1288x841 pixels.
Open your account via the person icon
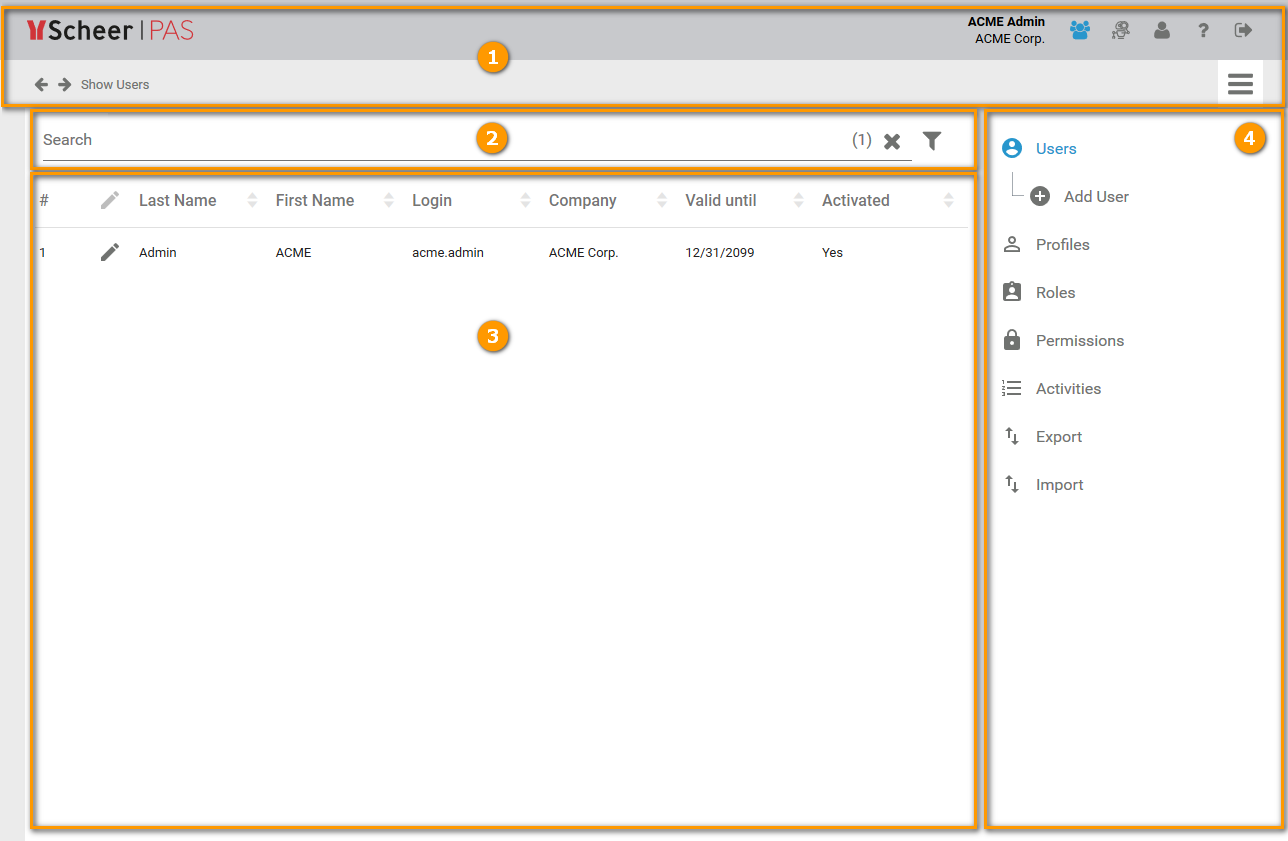point(1162,31)
